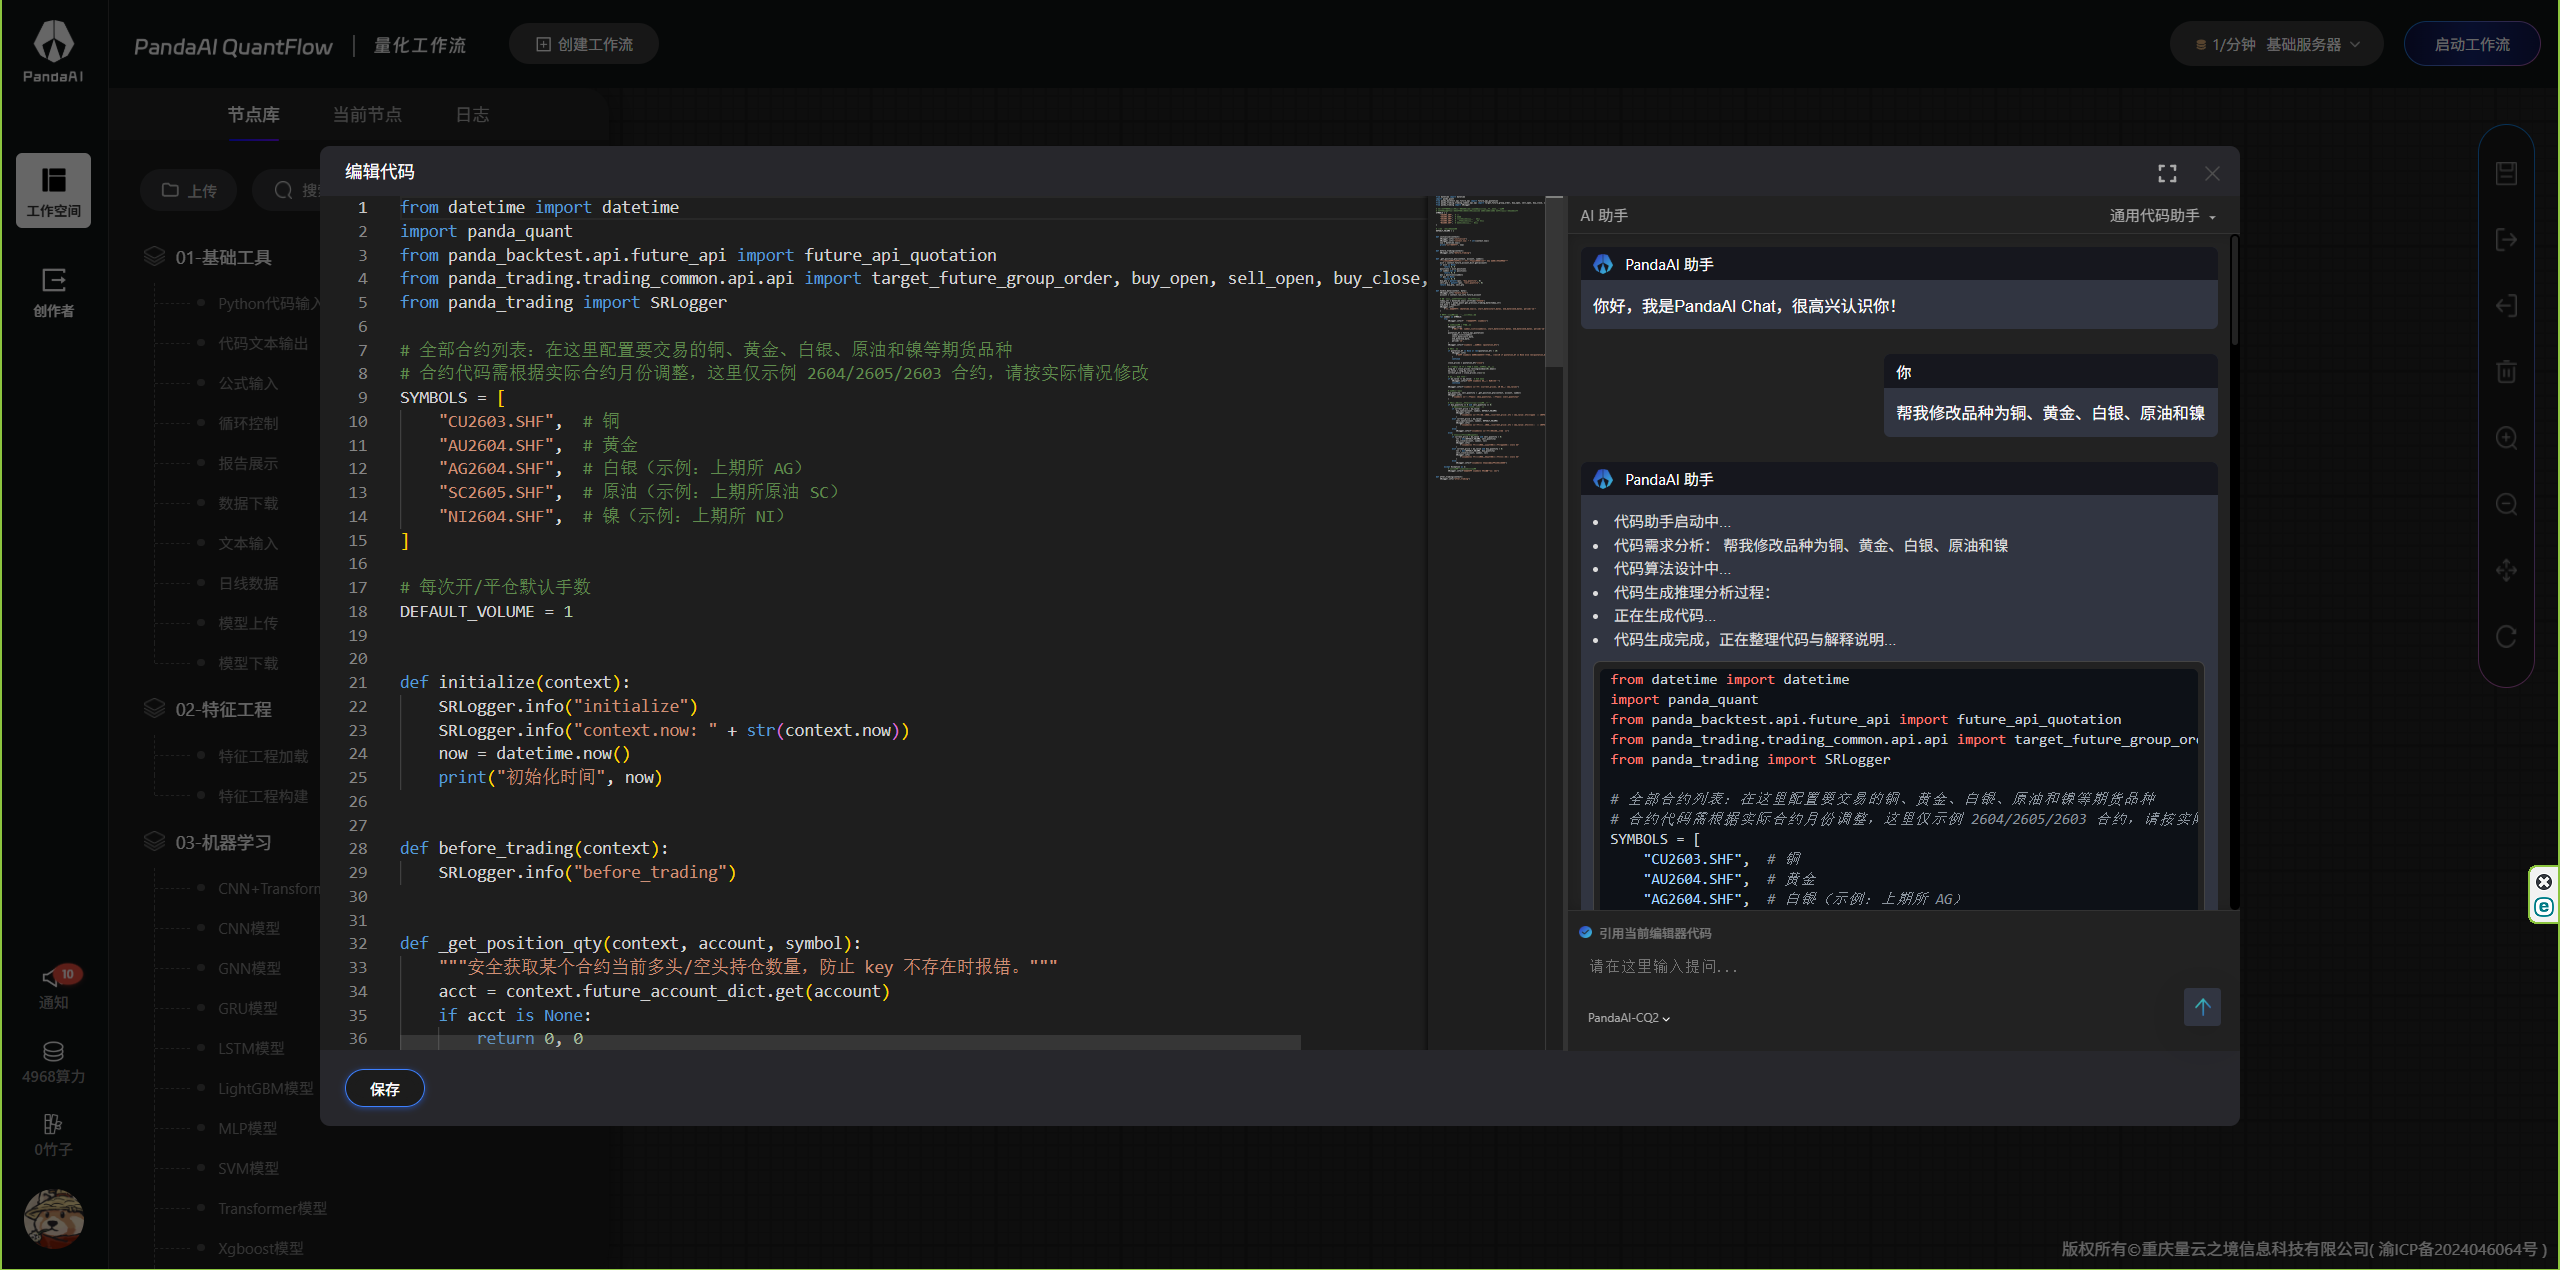Image resolution: width=2560 pixels, height=1270 pixels.
Task: Click the 01-基础工具 layers icon
Action: click(x=154, y=256)
